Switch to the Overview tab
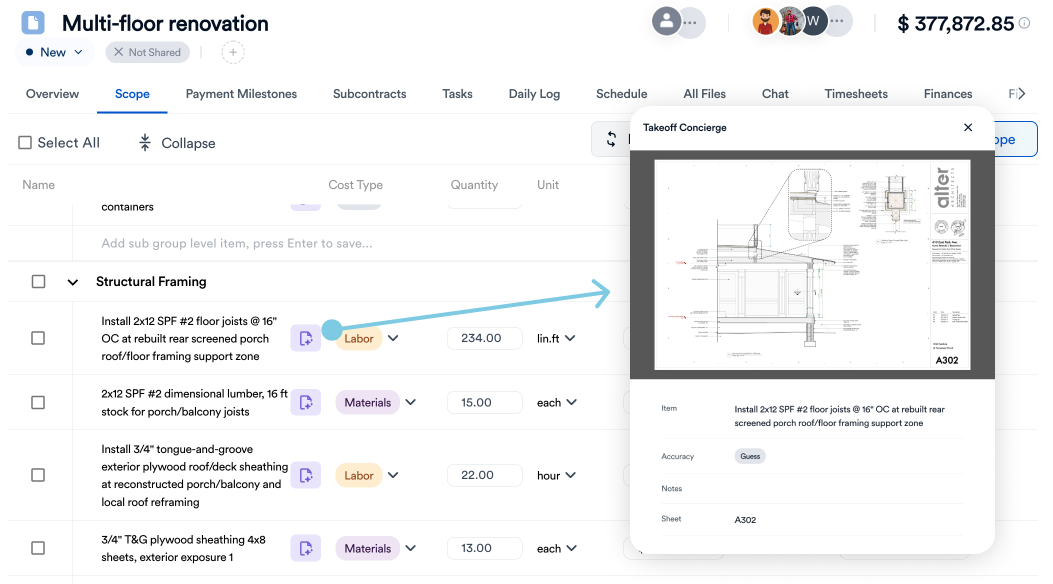Screen dimensions: 1053x584 pyautogui.click(x=52, y=94)
